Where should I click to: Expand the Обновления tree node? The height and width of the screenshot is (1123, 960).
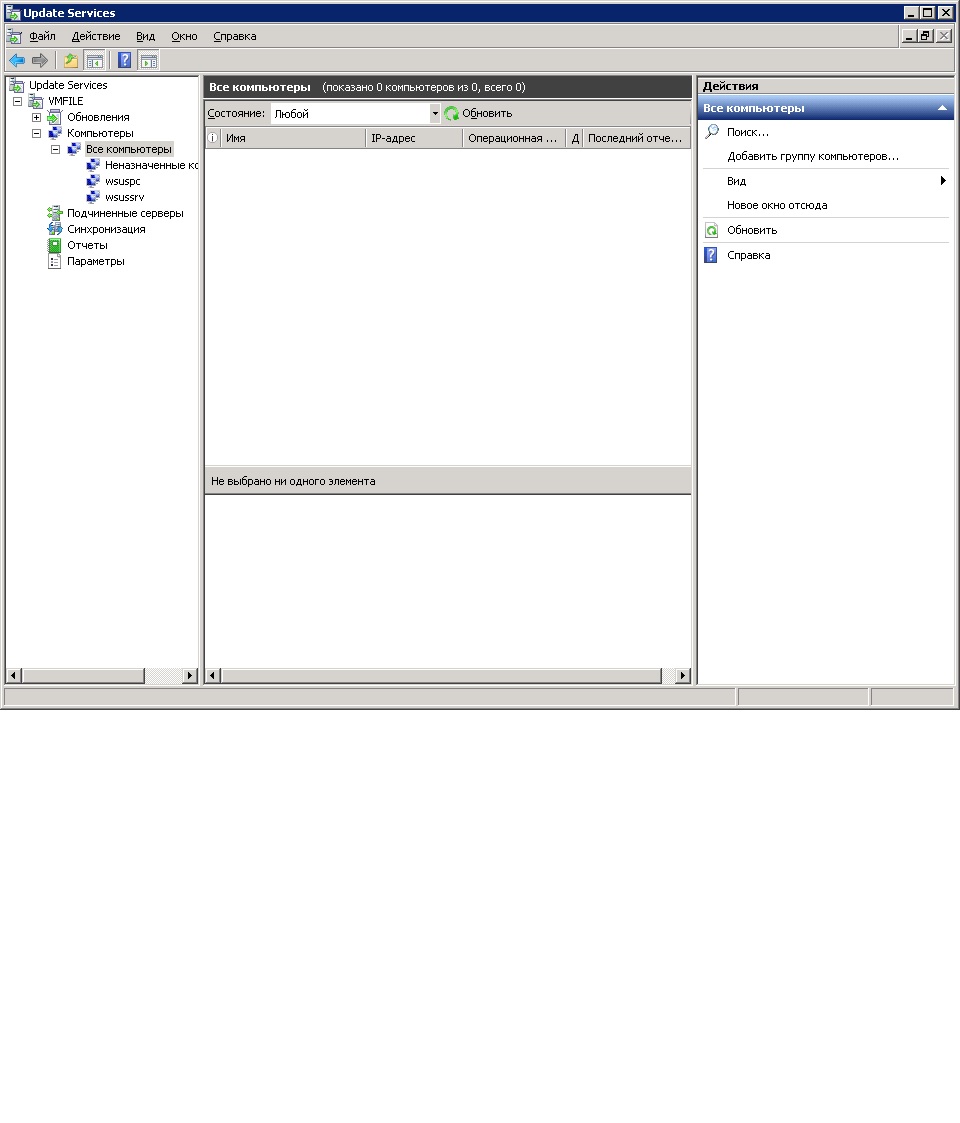(37, 117)
